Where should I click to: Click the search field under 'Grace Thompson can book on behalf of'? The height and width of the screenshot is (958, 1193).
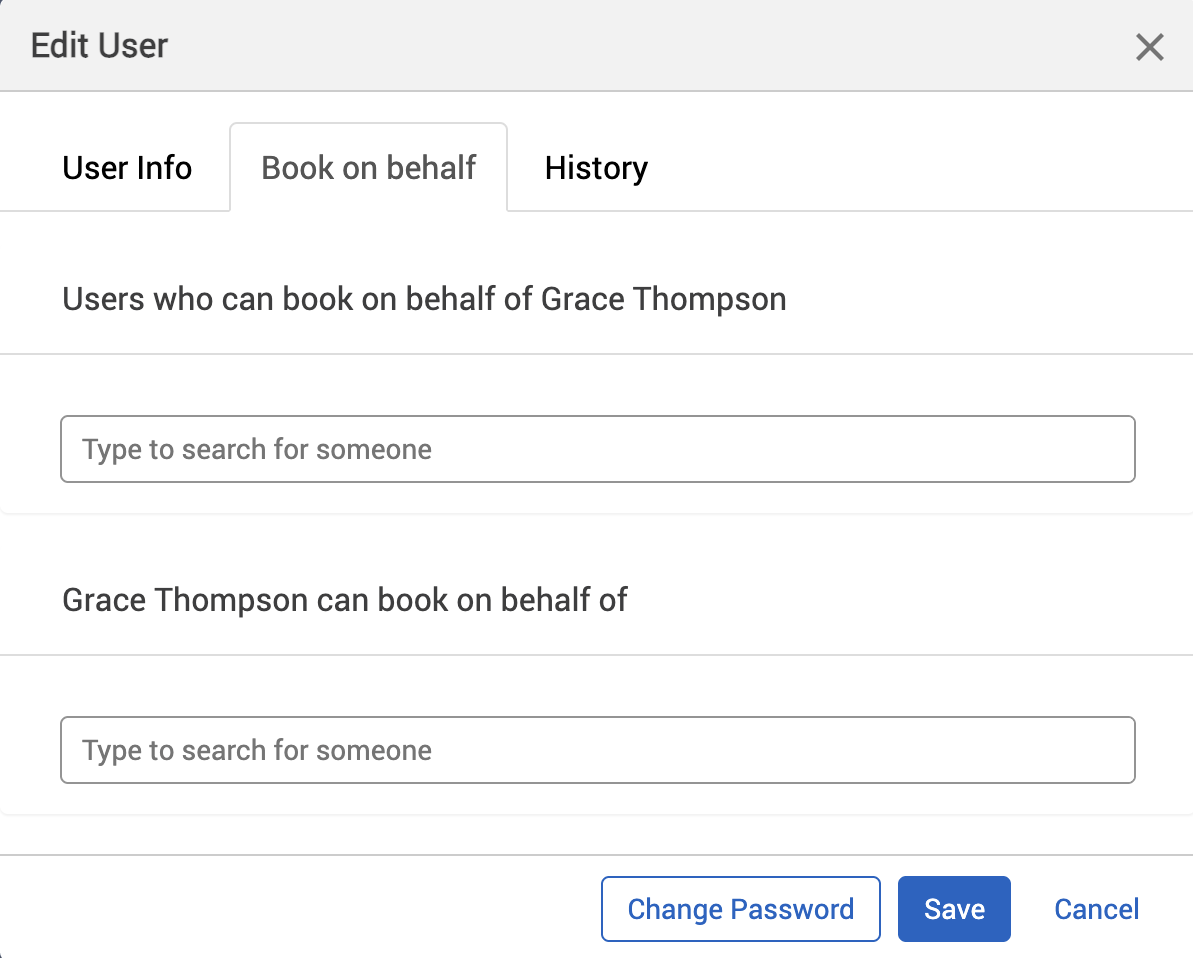click(x=597, y=749)
